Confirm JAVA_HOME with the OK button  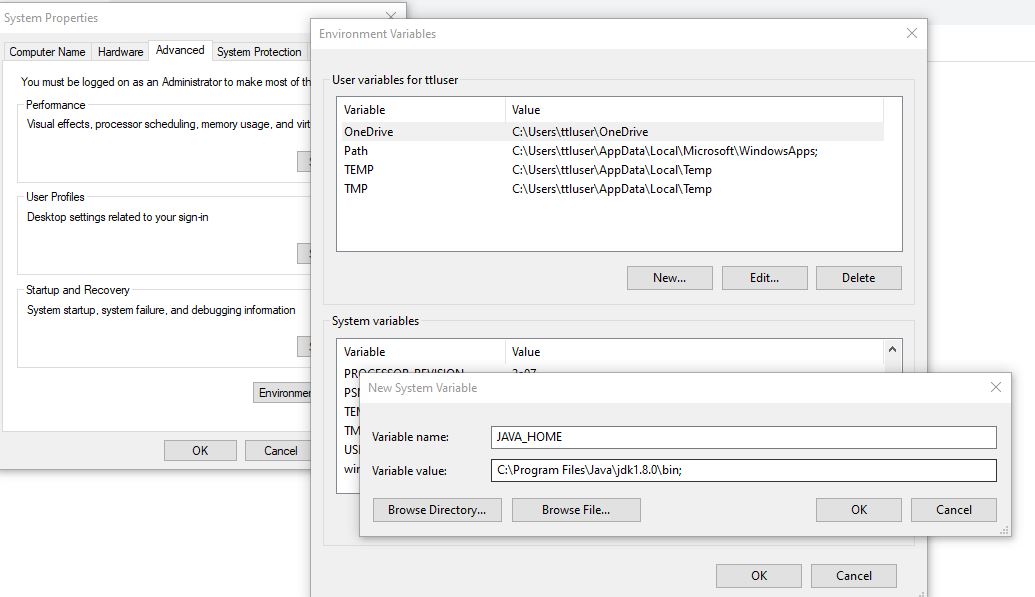857,510
